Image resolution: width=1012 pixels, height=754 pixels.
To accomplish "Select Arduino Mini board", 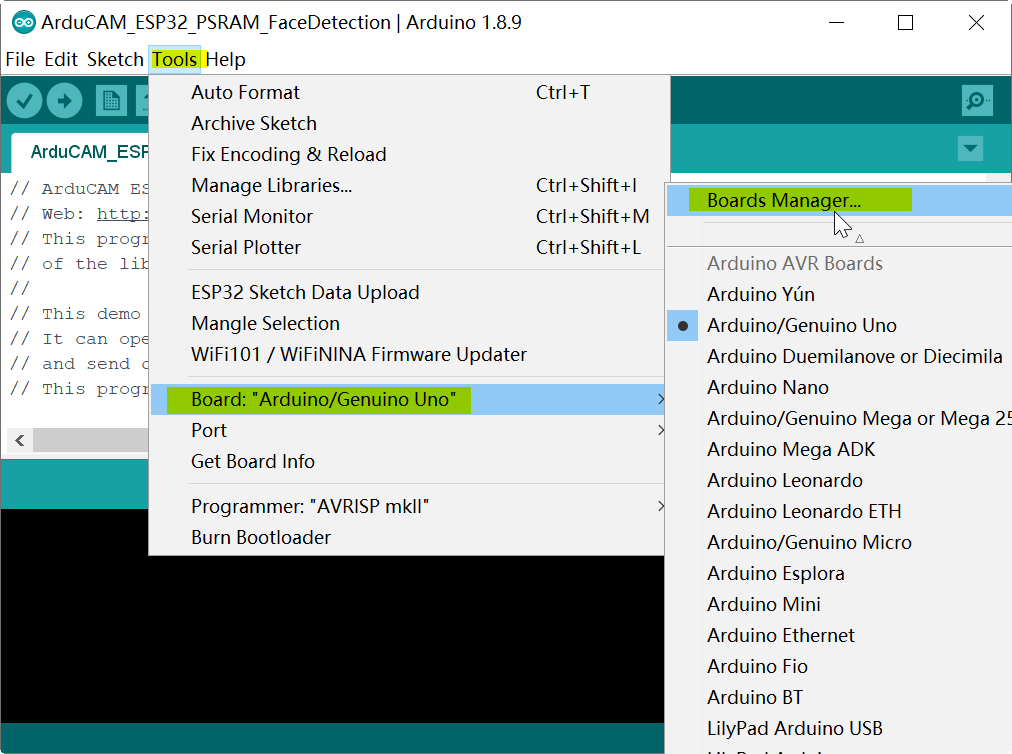I will click(839, 604).
